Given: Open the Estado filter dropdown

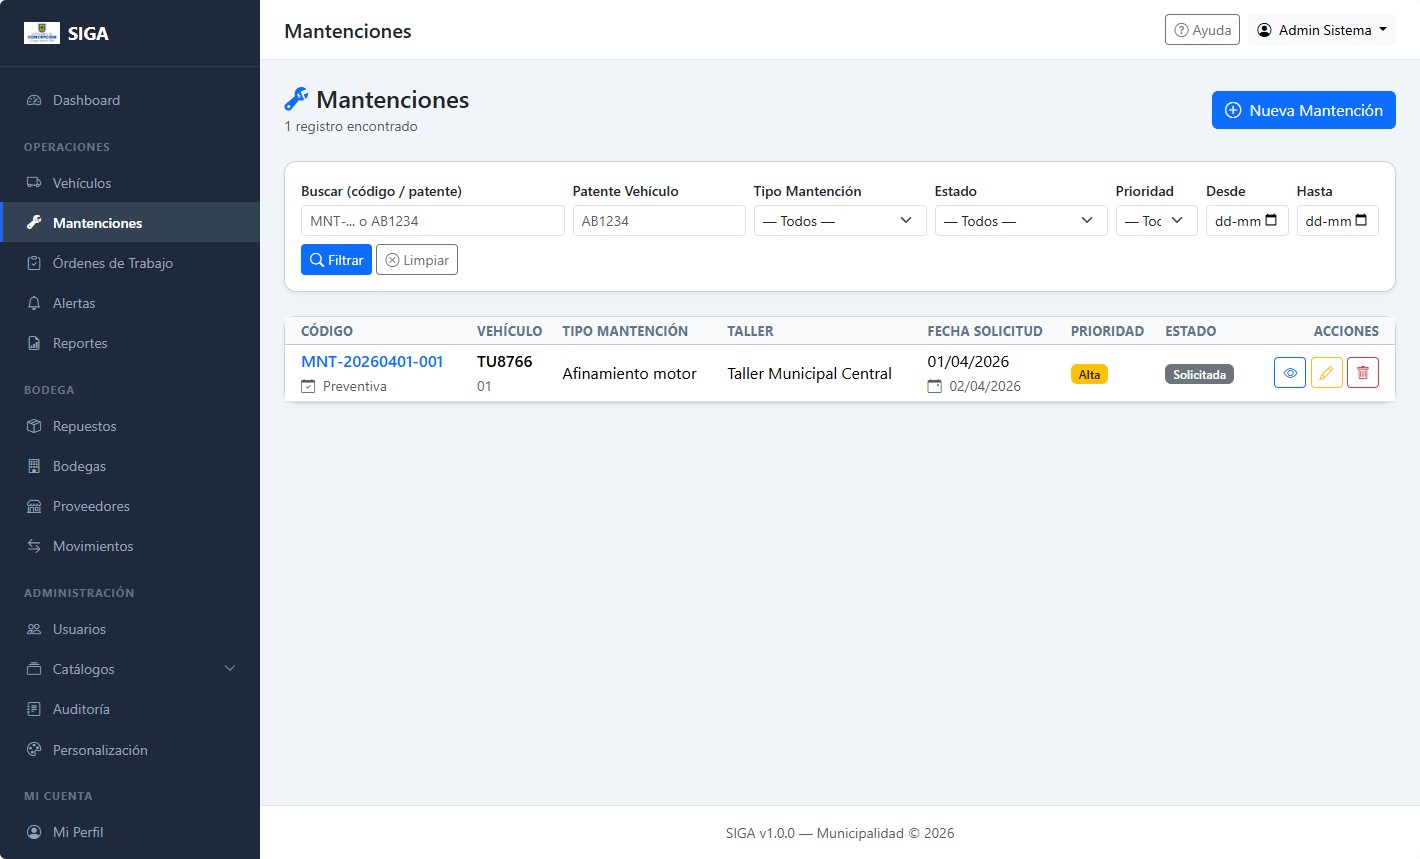Looking at the screenshot, I should 1021,221.
